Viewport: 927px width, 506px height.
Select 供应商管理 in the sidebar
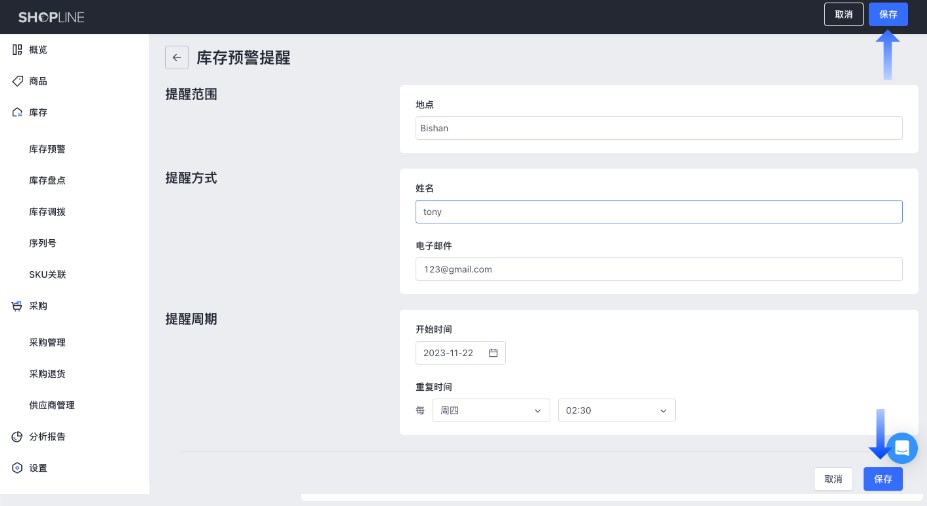coord(52,405)
